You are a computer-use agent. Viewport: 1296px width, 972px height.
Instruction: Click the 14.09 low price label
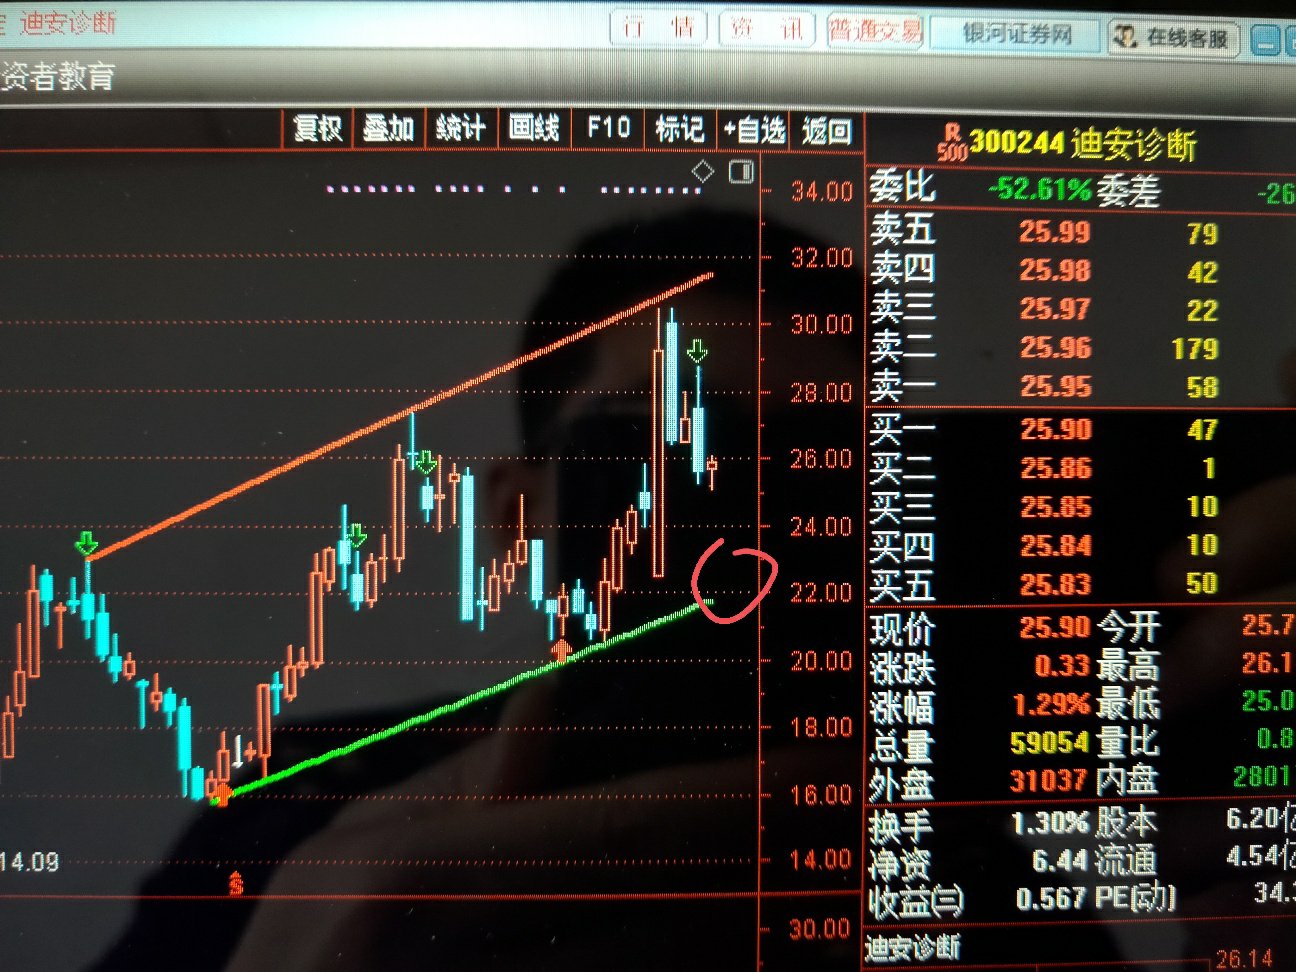pos(30,862)
